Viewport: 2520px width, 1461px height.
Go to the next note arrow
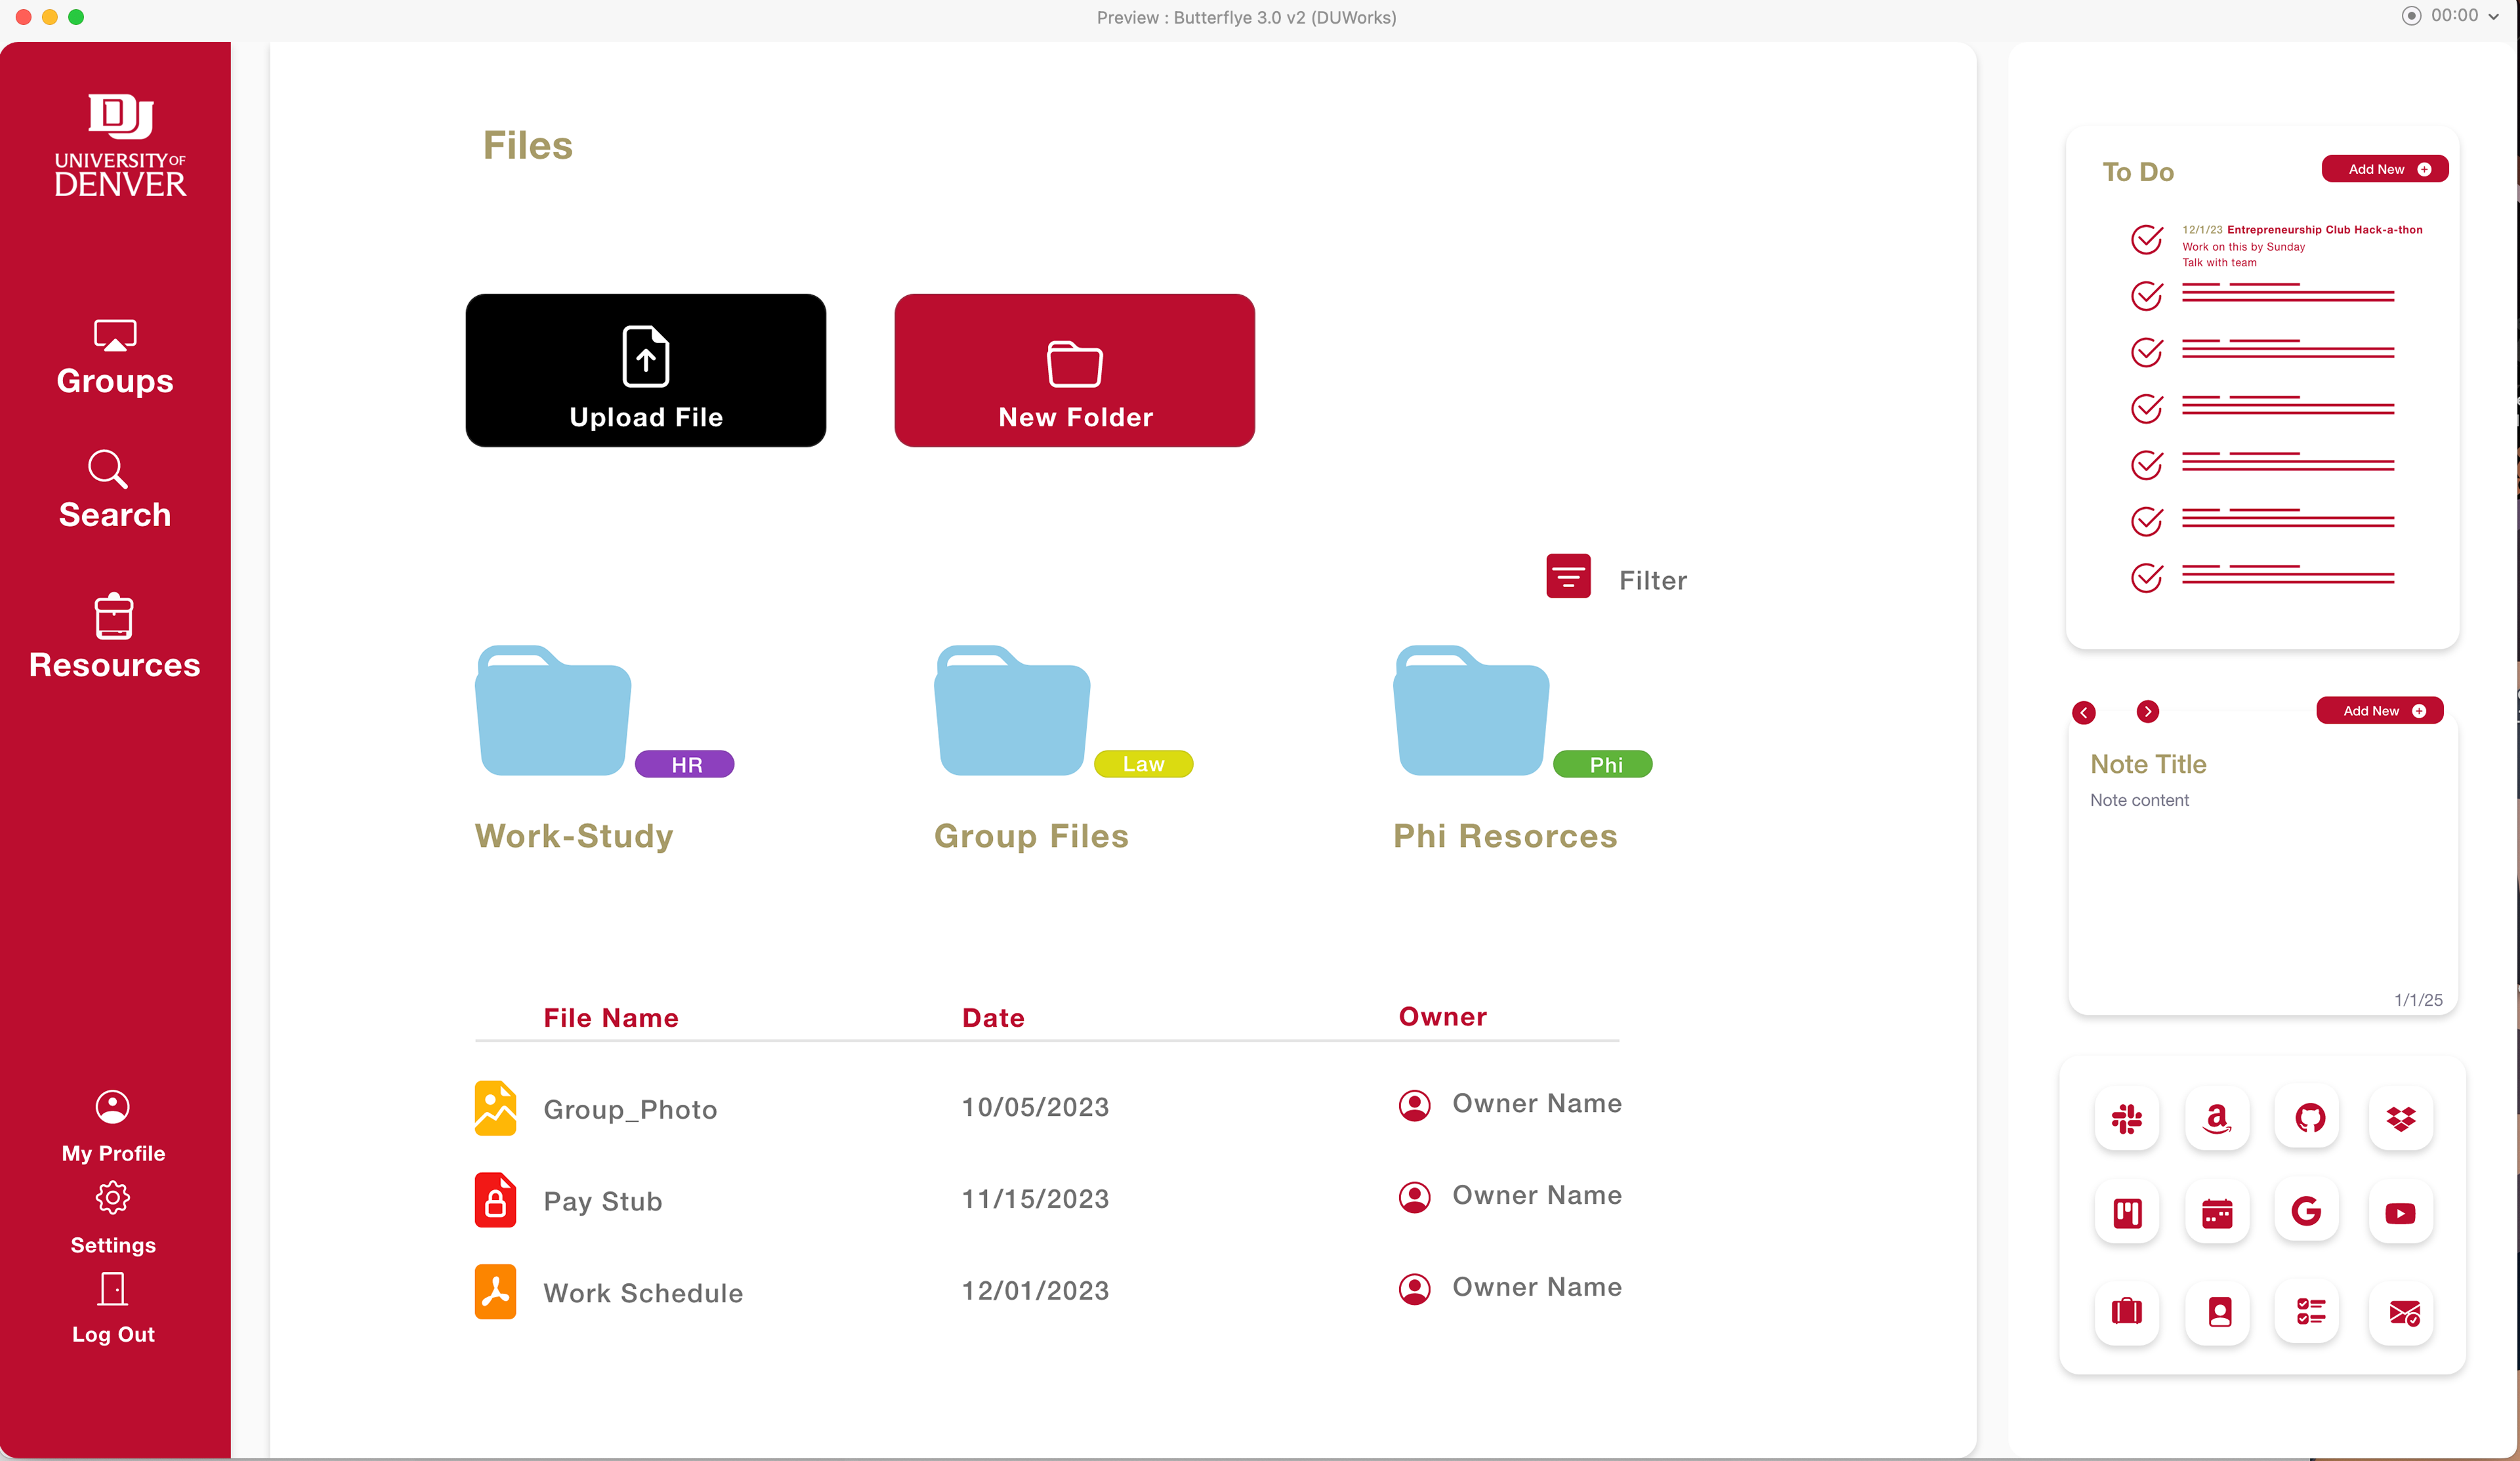(x=2148, y=711)
